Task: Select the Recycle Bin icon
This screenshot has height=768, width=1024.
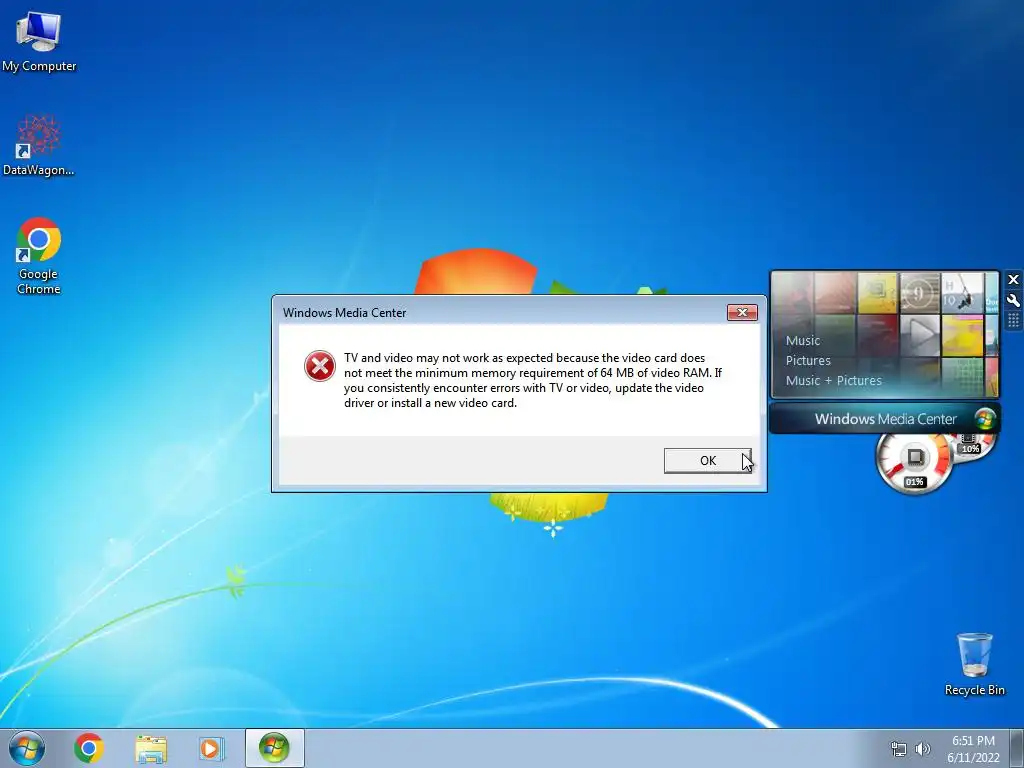Action: [x=974, y=664]
